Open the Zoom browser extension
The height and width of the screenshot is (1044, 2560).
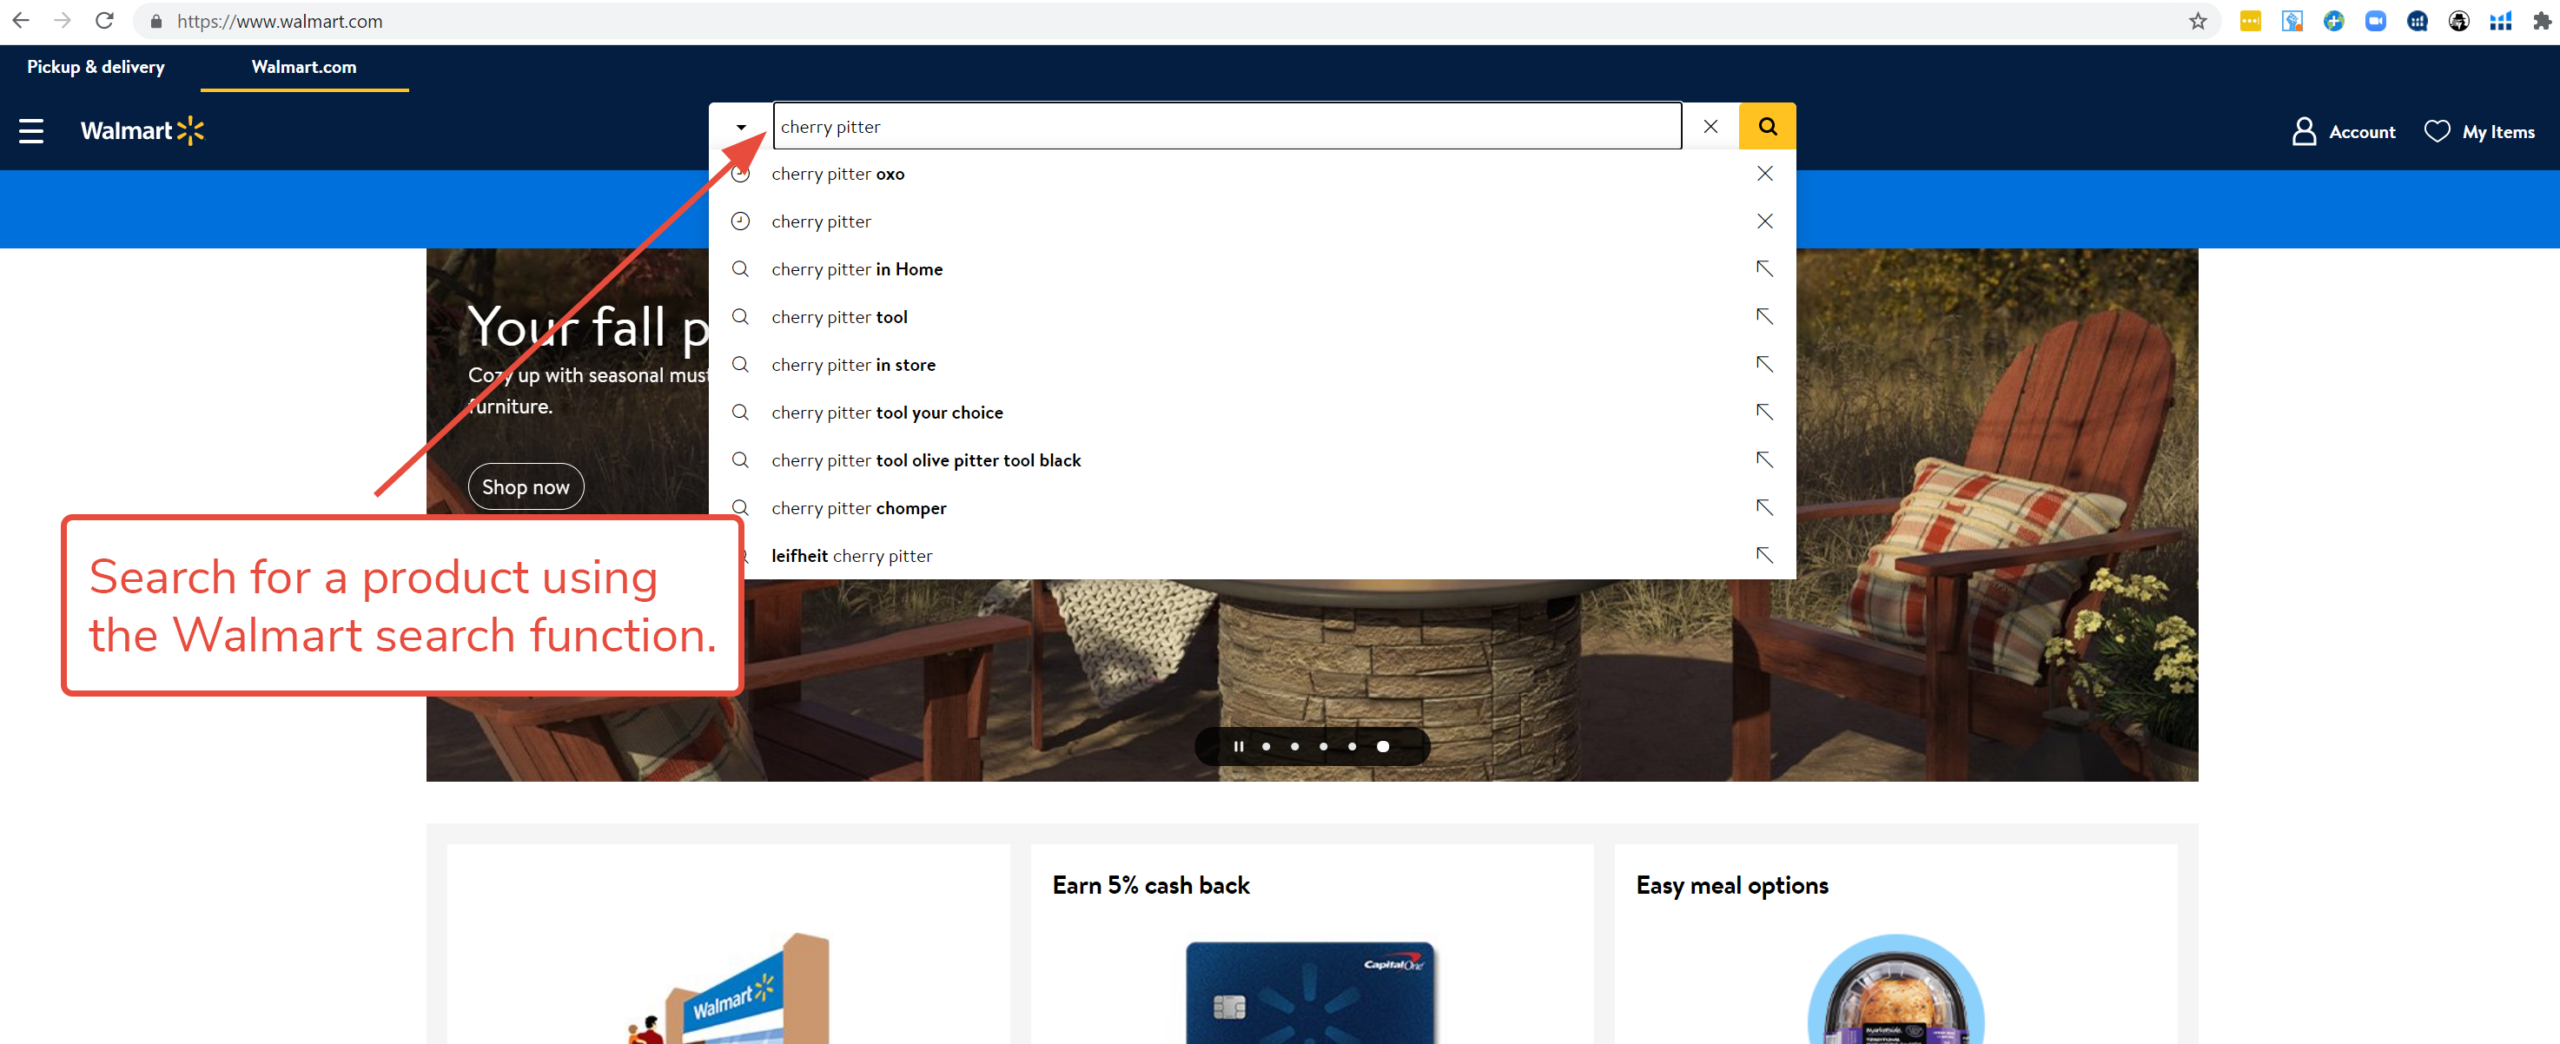click(2376, 20)
